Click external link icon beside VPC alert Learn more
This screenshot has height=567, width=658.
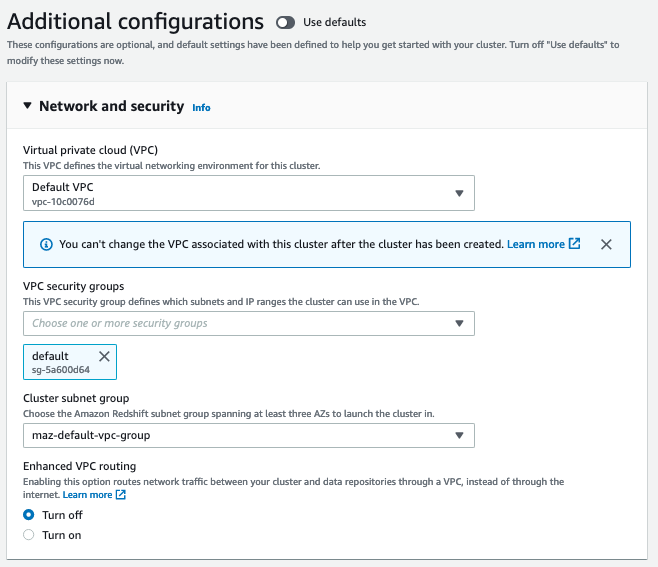click(x=575, y=244)
